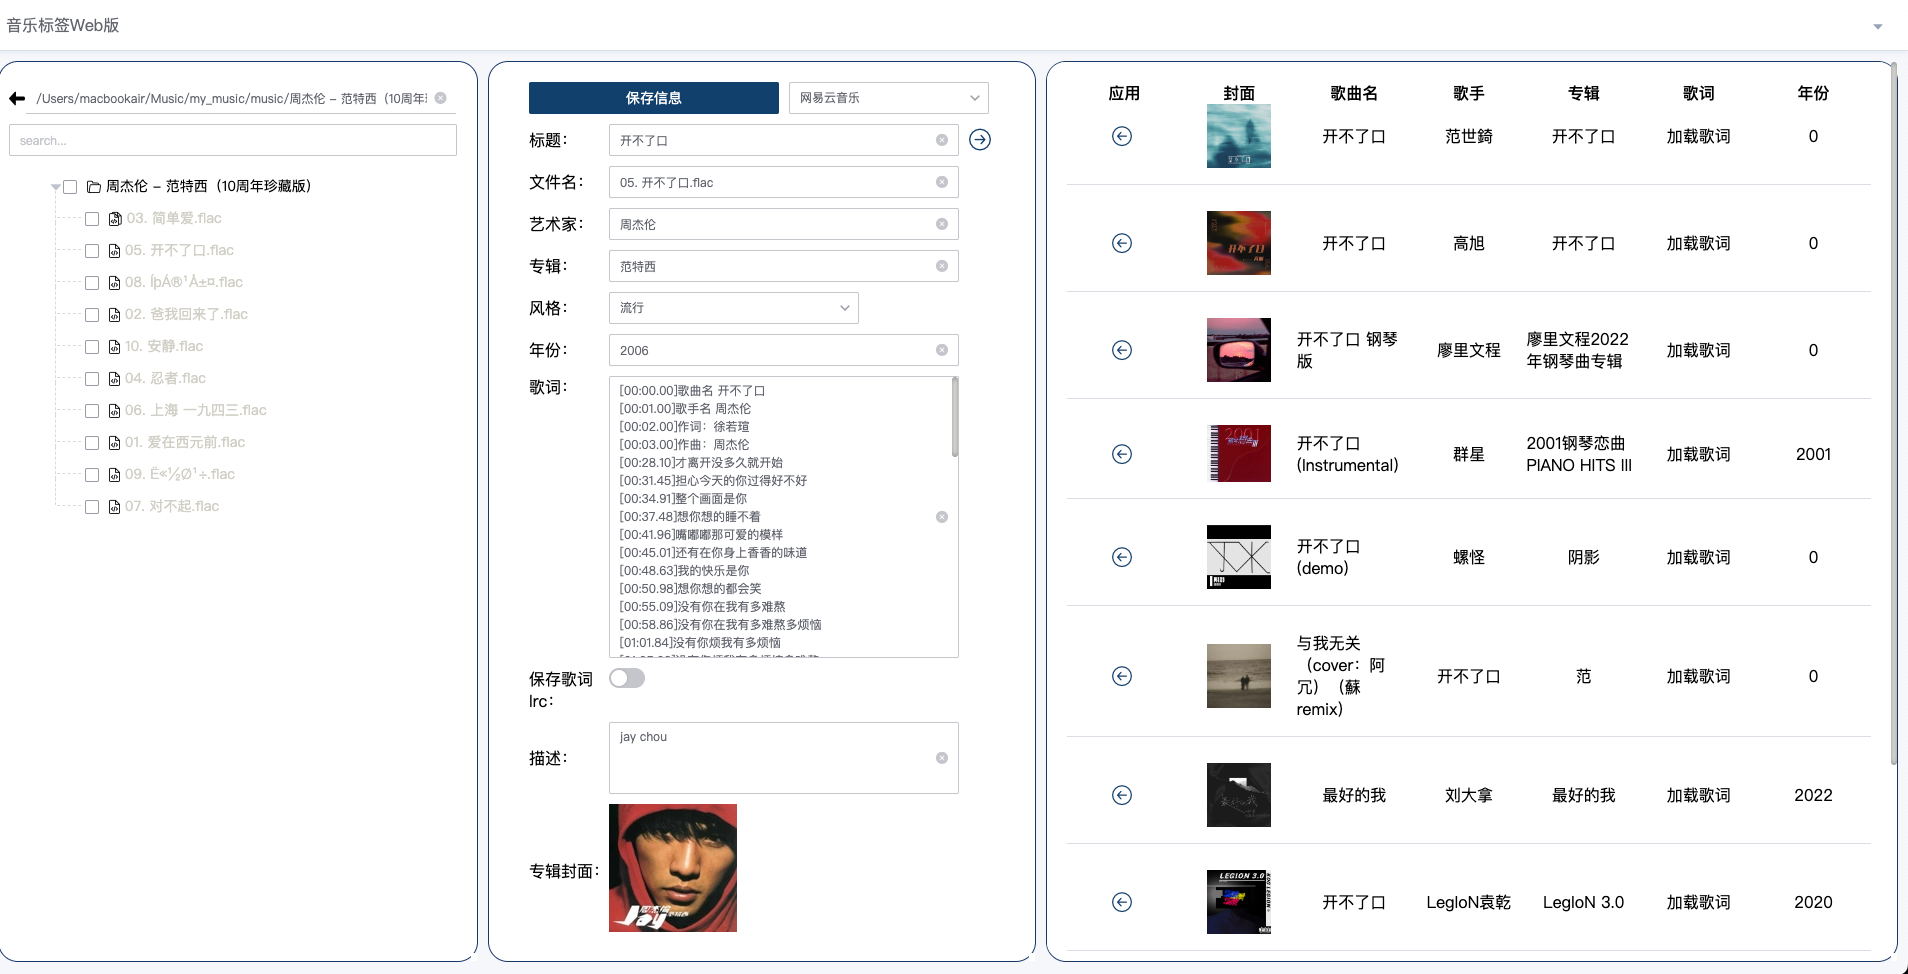The image size is (1908, 974).
Task: Load lyrics for 范世錡 row
Action: pyautogui.click(x=1698, y=136)
